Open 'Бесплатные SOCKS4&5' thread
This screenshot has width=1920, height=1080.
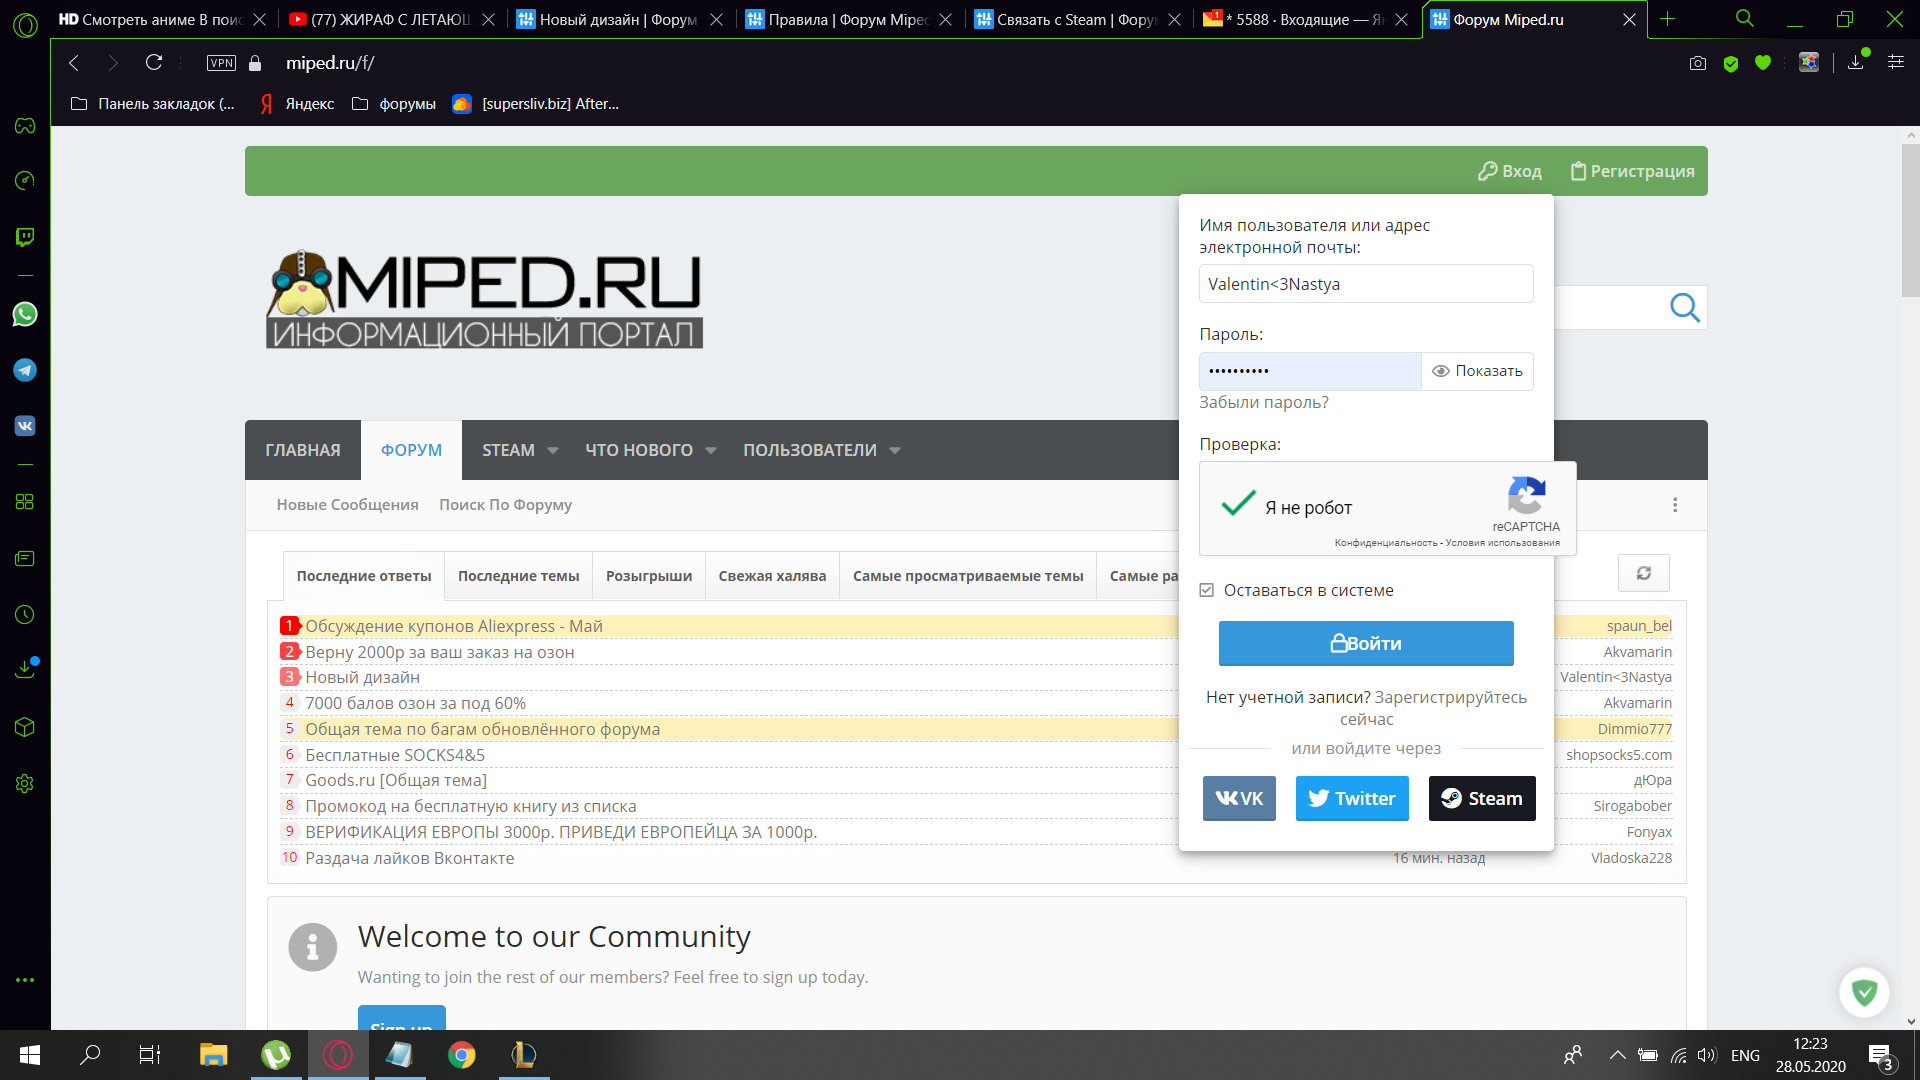[x=395, y=755]
